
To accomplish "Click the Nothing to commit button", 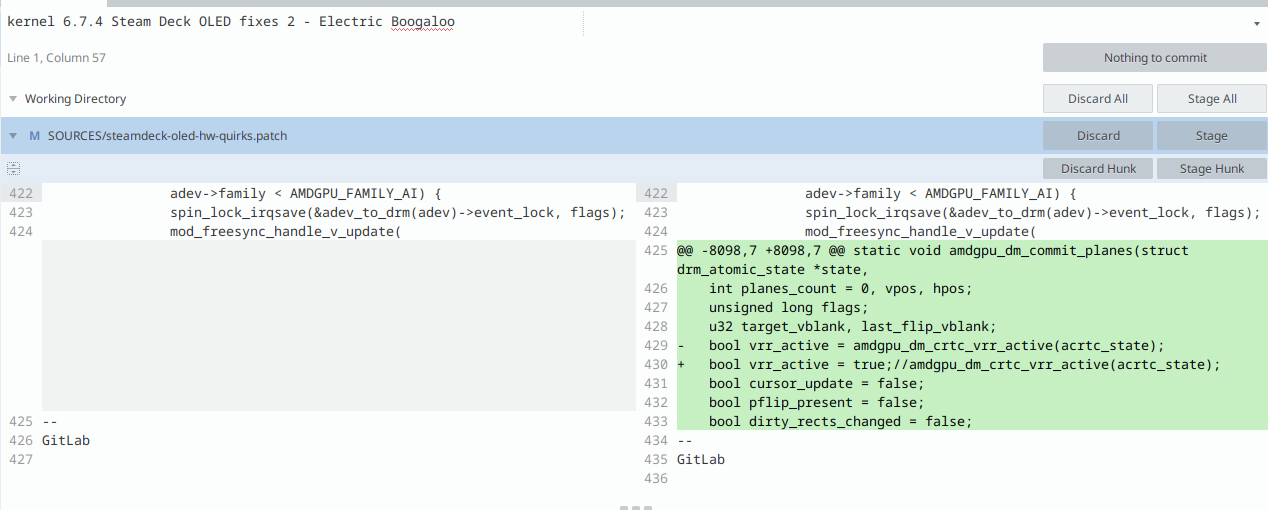I will [1155, 58].
